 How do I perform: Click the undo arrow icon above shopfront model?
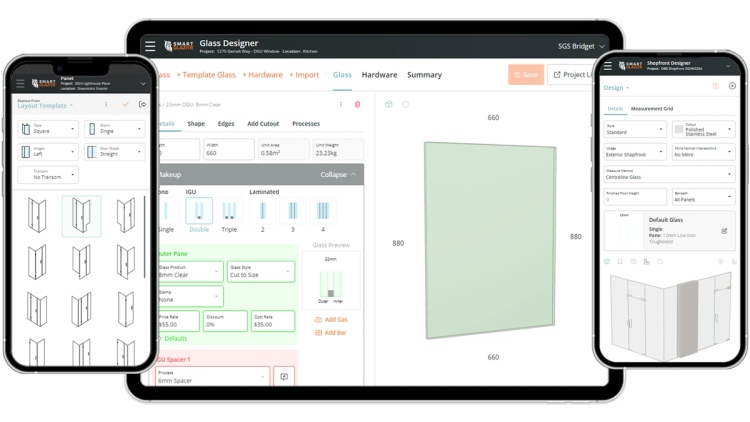click(660, 262)
